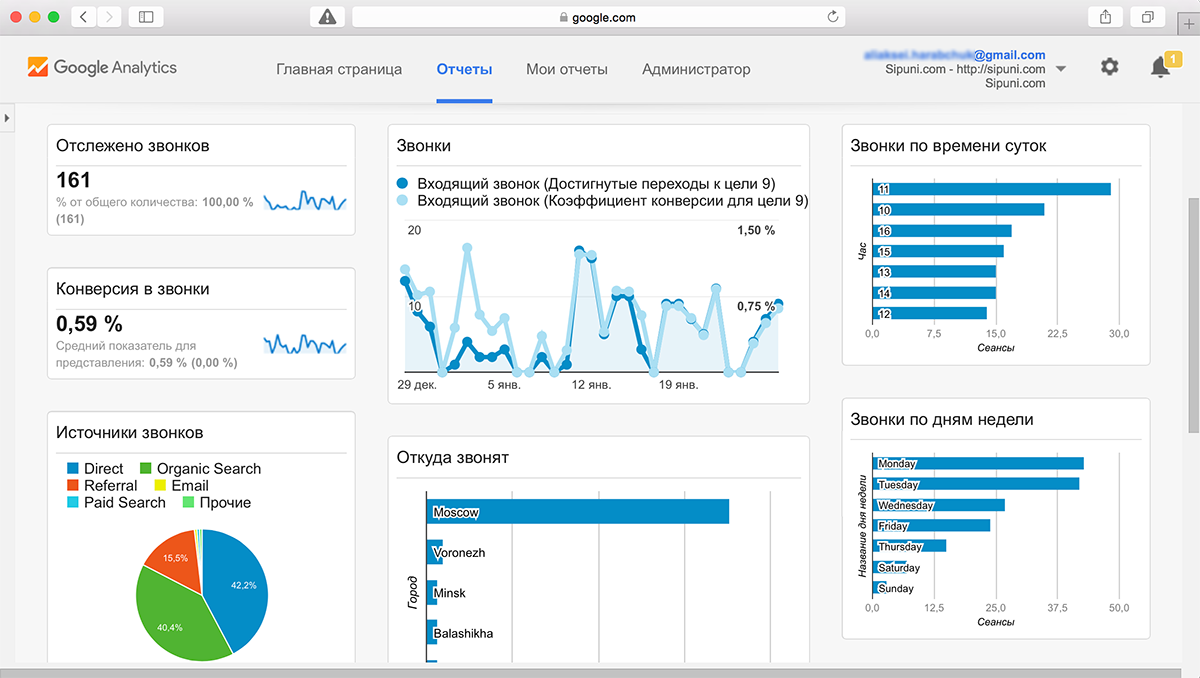Click the hour 11 bar
Image resolution: width=1200 pixels, height=678 pixels.
point(993,189)
